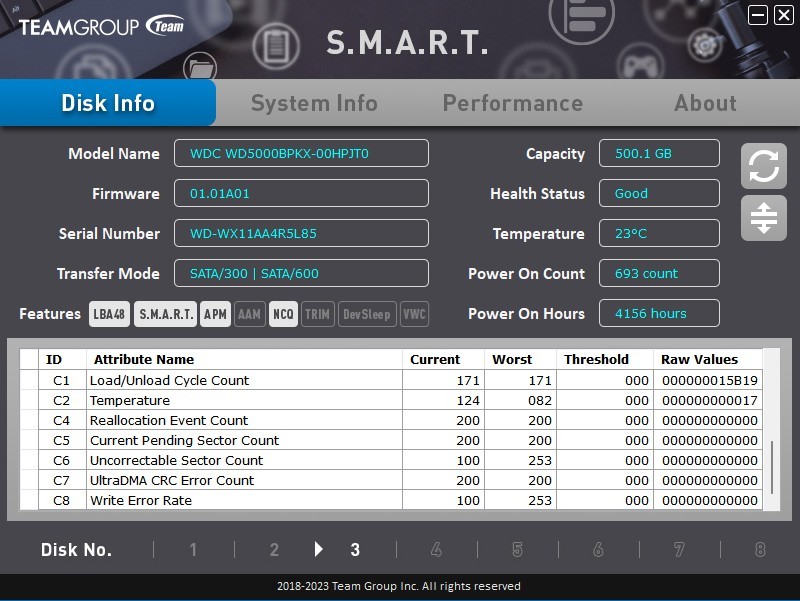Screen dimensions: 800x601
Task: Click the Raw Values column header
Action: [708, 359]
